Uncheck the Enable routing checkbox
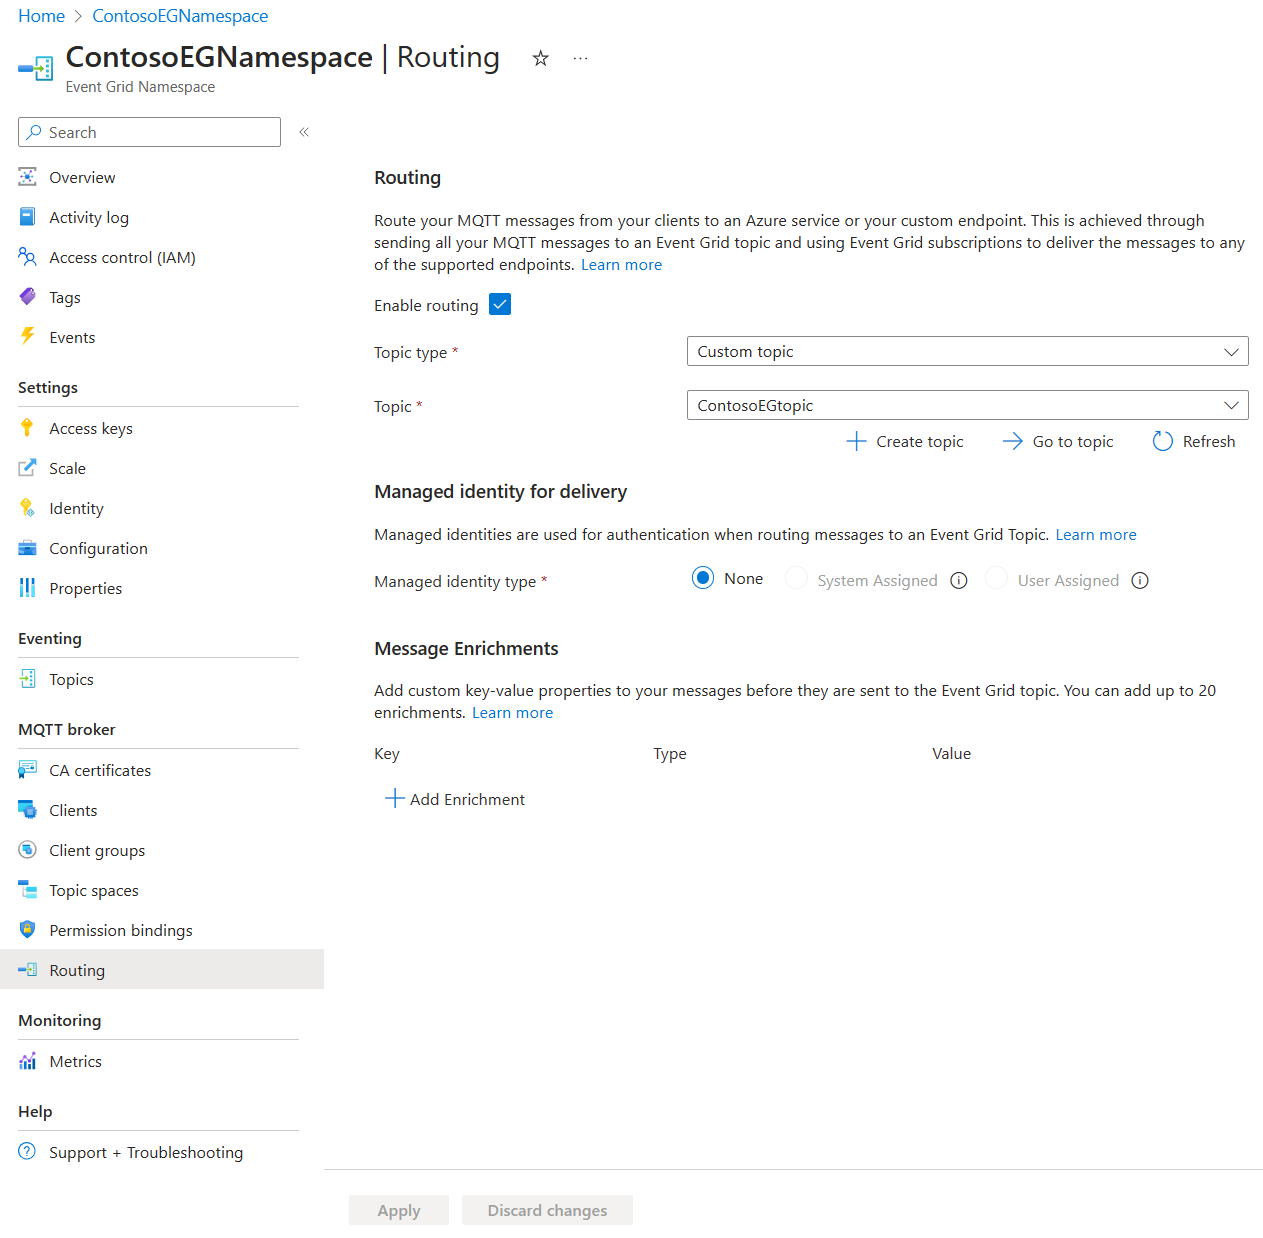Screen dimensions: 1263x1238 (x=499, y=304)
